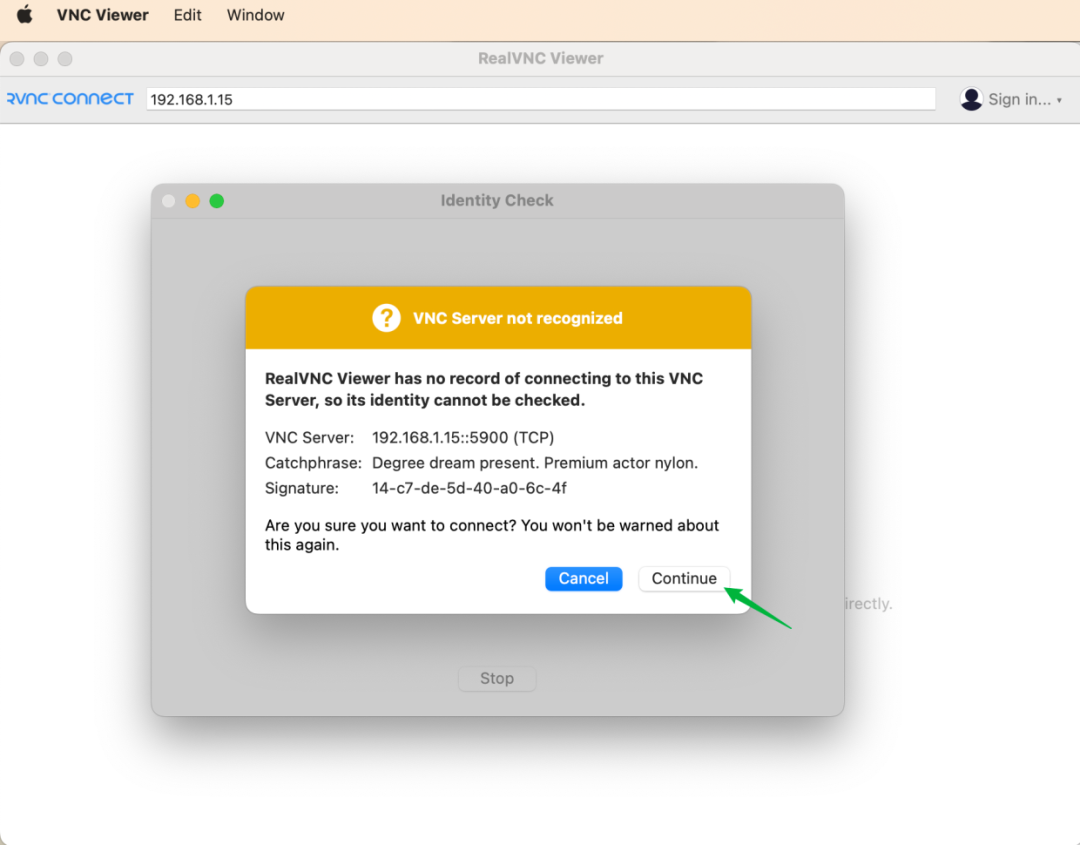Expand the Sign in dropdown arrow
Screen dimensions: 1080x845
1059,101
